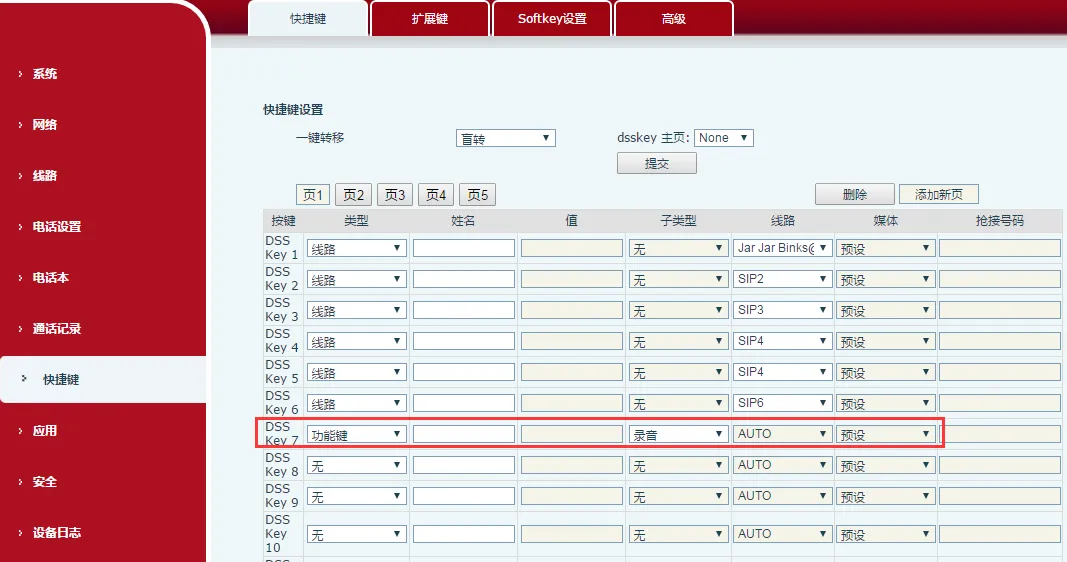Expand DSS Key 7 录音 subtype dropdown
The height and width of the screenshot is (562, 1067).
coord(678,434)
